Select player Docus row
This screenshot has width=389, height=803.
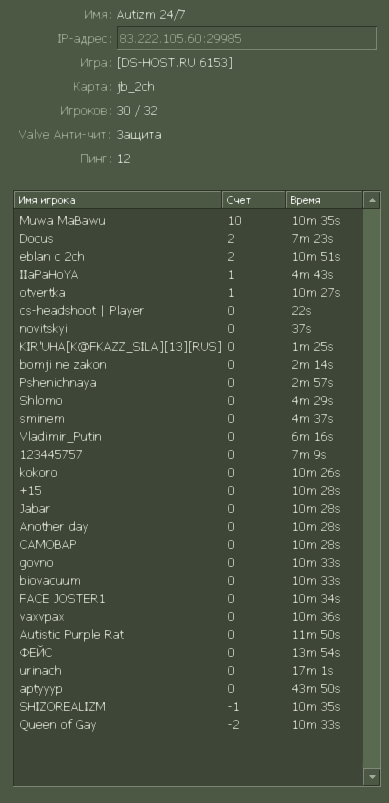pyautogui.click(x=188, y=239)
